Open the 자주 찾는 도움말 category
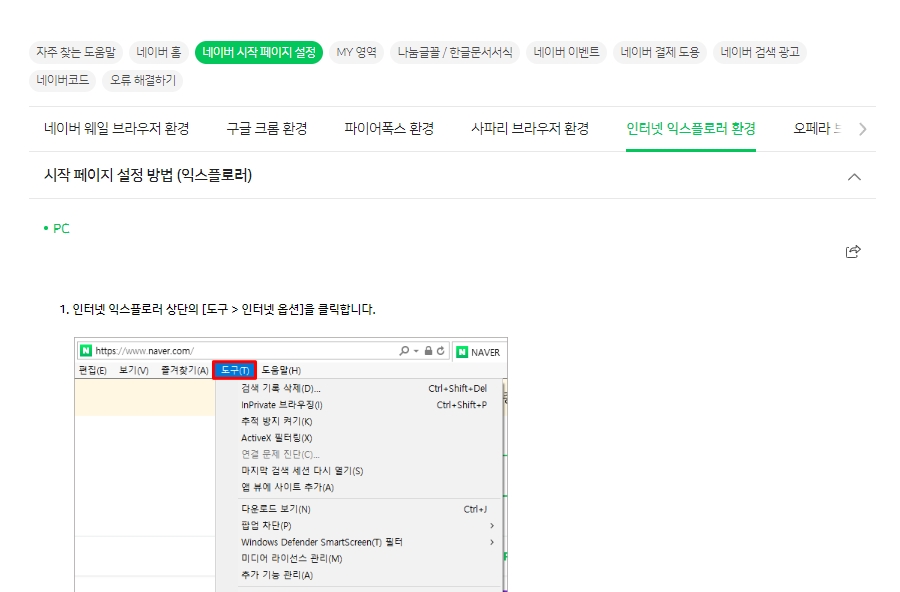The height and width of the screenshot is (592, 900). pos(76,52)
